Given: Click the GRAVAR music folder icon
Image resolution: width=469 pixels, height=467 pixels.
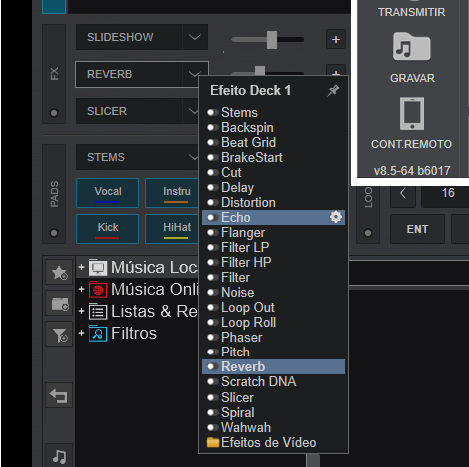Looking at the screenshot, I should (x=412, y=46).
